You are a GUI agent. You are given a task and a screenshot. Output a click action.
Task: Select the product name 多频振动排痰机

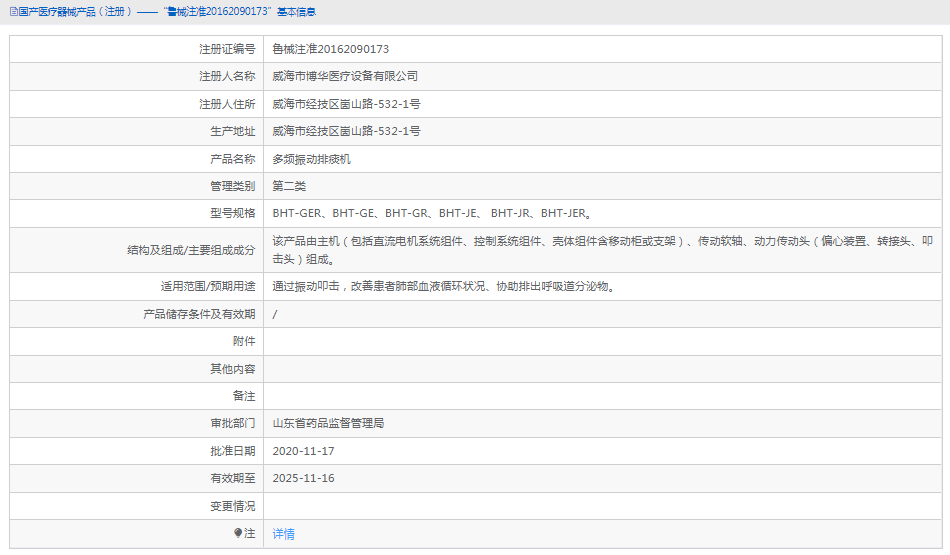[312, 159]
